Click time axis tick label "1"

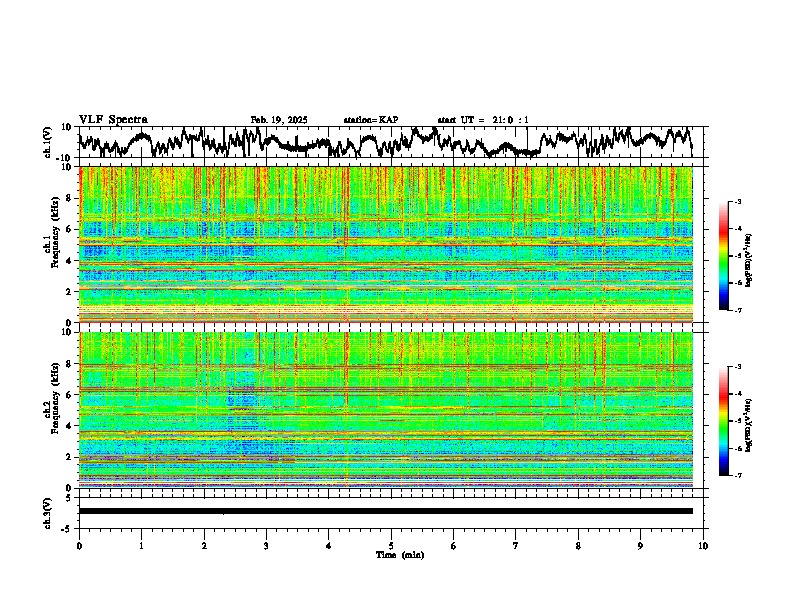pyautogui.click(x=141, y=546)
